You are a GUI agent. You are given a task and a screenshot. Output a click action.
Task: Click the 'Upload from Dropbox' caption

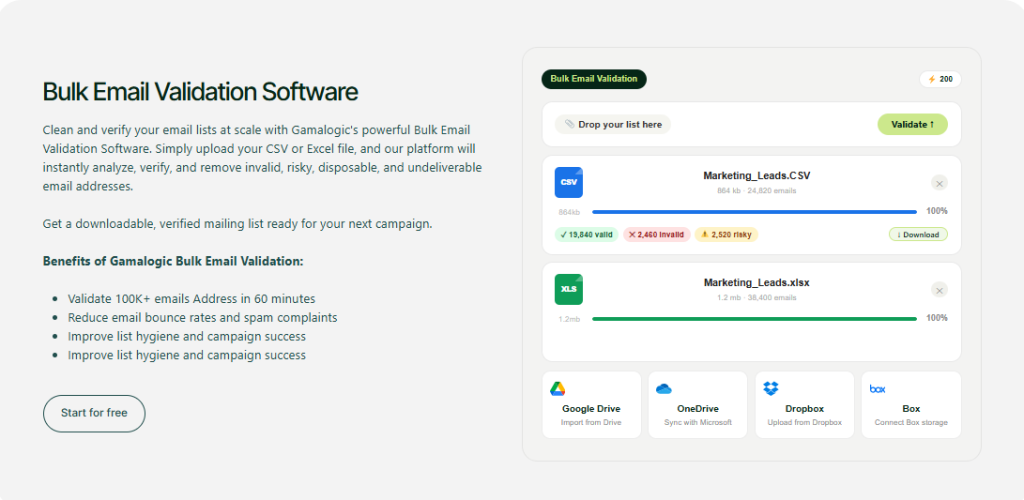tap(805, 422)
